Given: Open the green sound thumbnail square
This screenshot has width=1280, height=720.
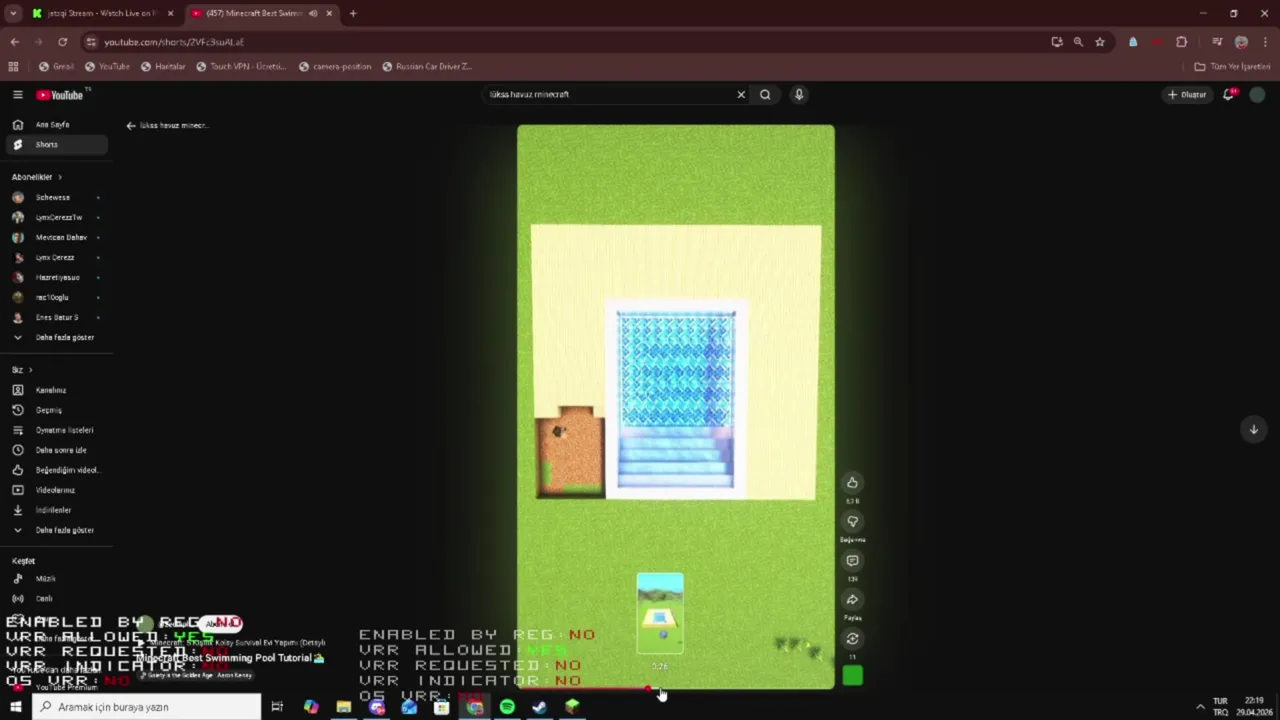Looking at the screenshot, I should tap(852, 677).
